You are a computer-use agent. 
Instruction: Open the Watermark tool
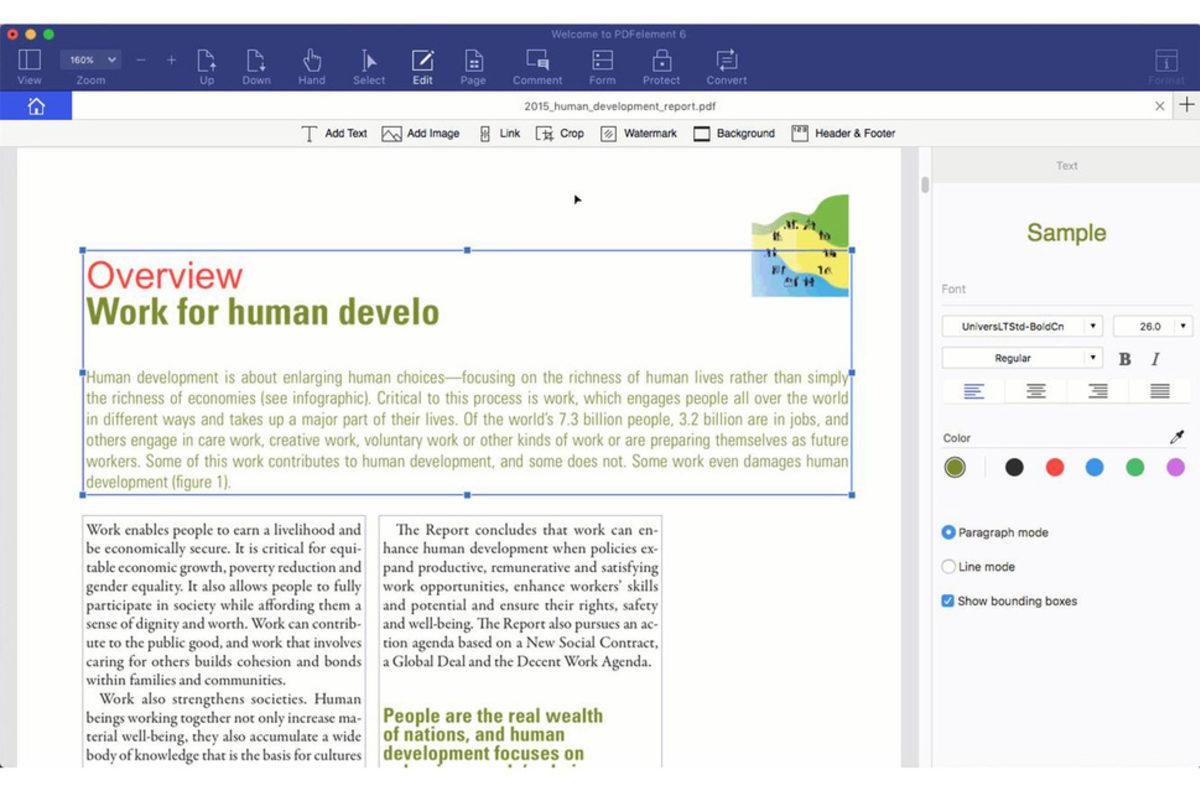[638, 133]
